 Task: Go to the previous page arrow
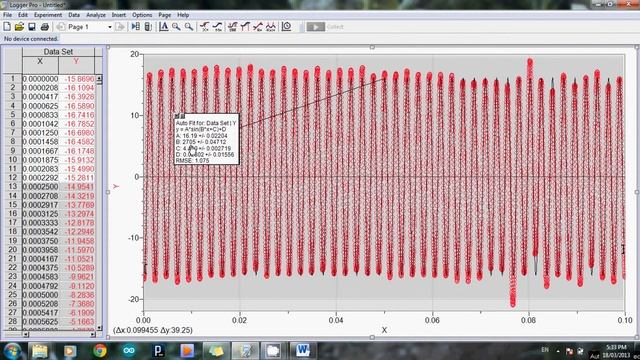pyautogui.click(x=61, y=27)
